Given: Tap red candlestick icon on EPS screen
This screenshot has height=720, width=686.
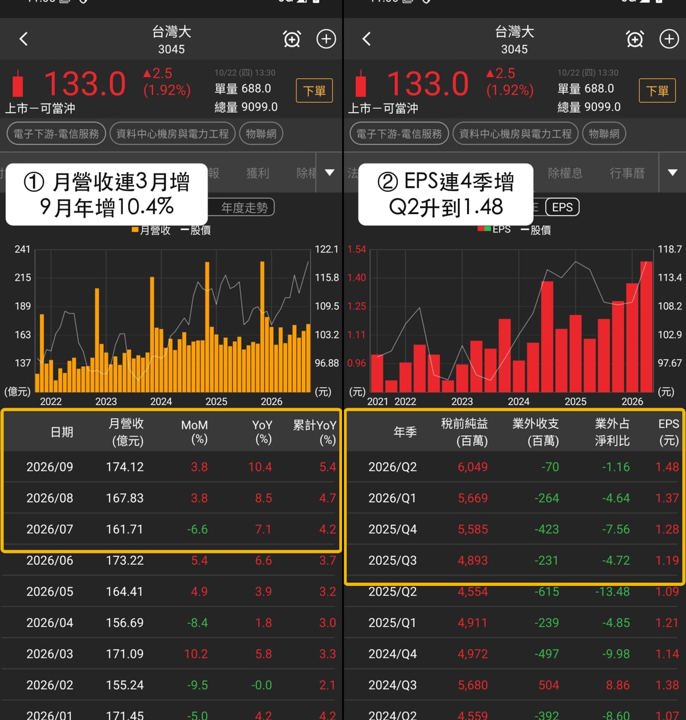Looking at the screenshot, I should 361,84.
